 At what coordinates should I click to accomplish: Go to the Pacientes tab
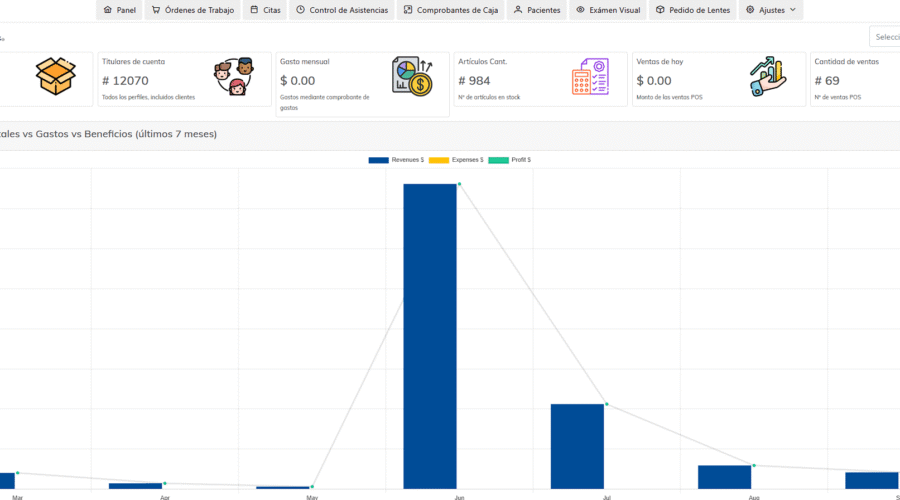point(536,10)
